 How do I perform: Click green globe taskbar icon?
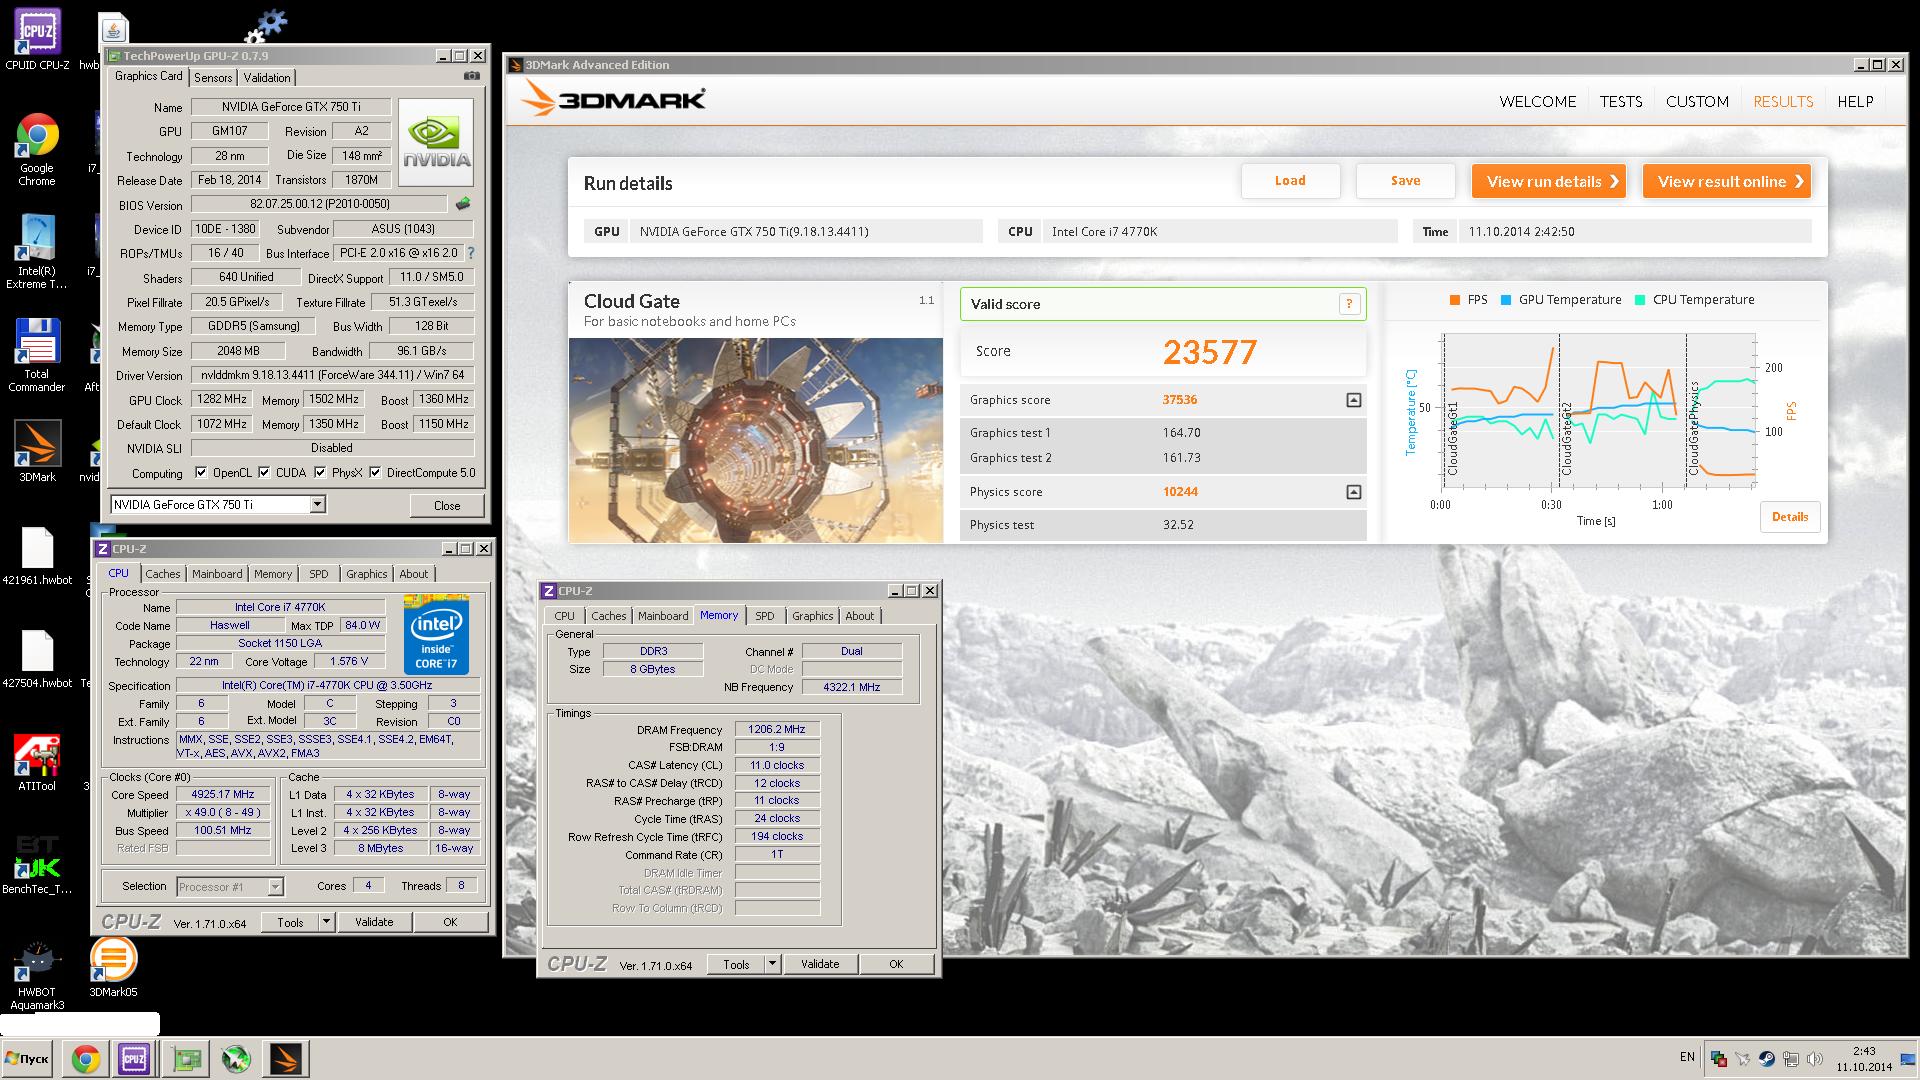pyautogui.click(x=236, y=1059)
